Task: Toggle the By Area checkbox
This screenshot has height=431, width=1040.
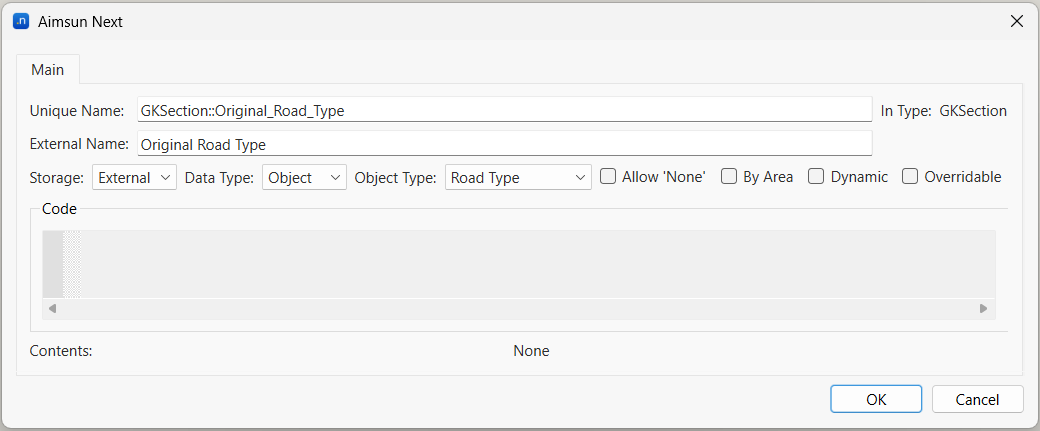Action: click(x=729, y=176)
